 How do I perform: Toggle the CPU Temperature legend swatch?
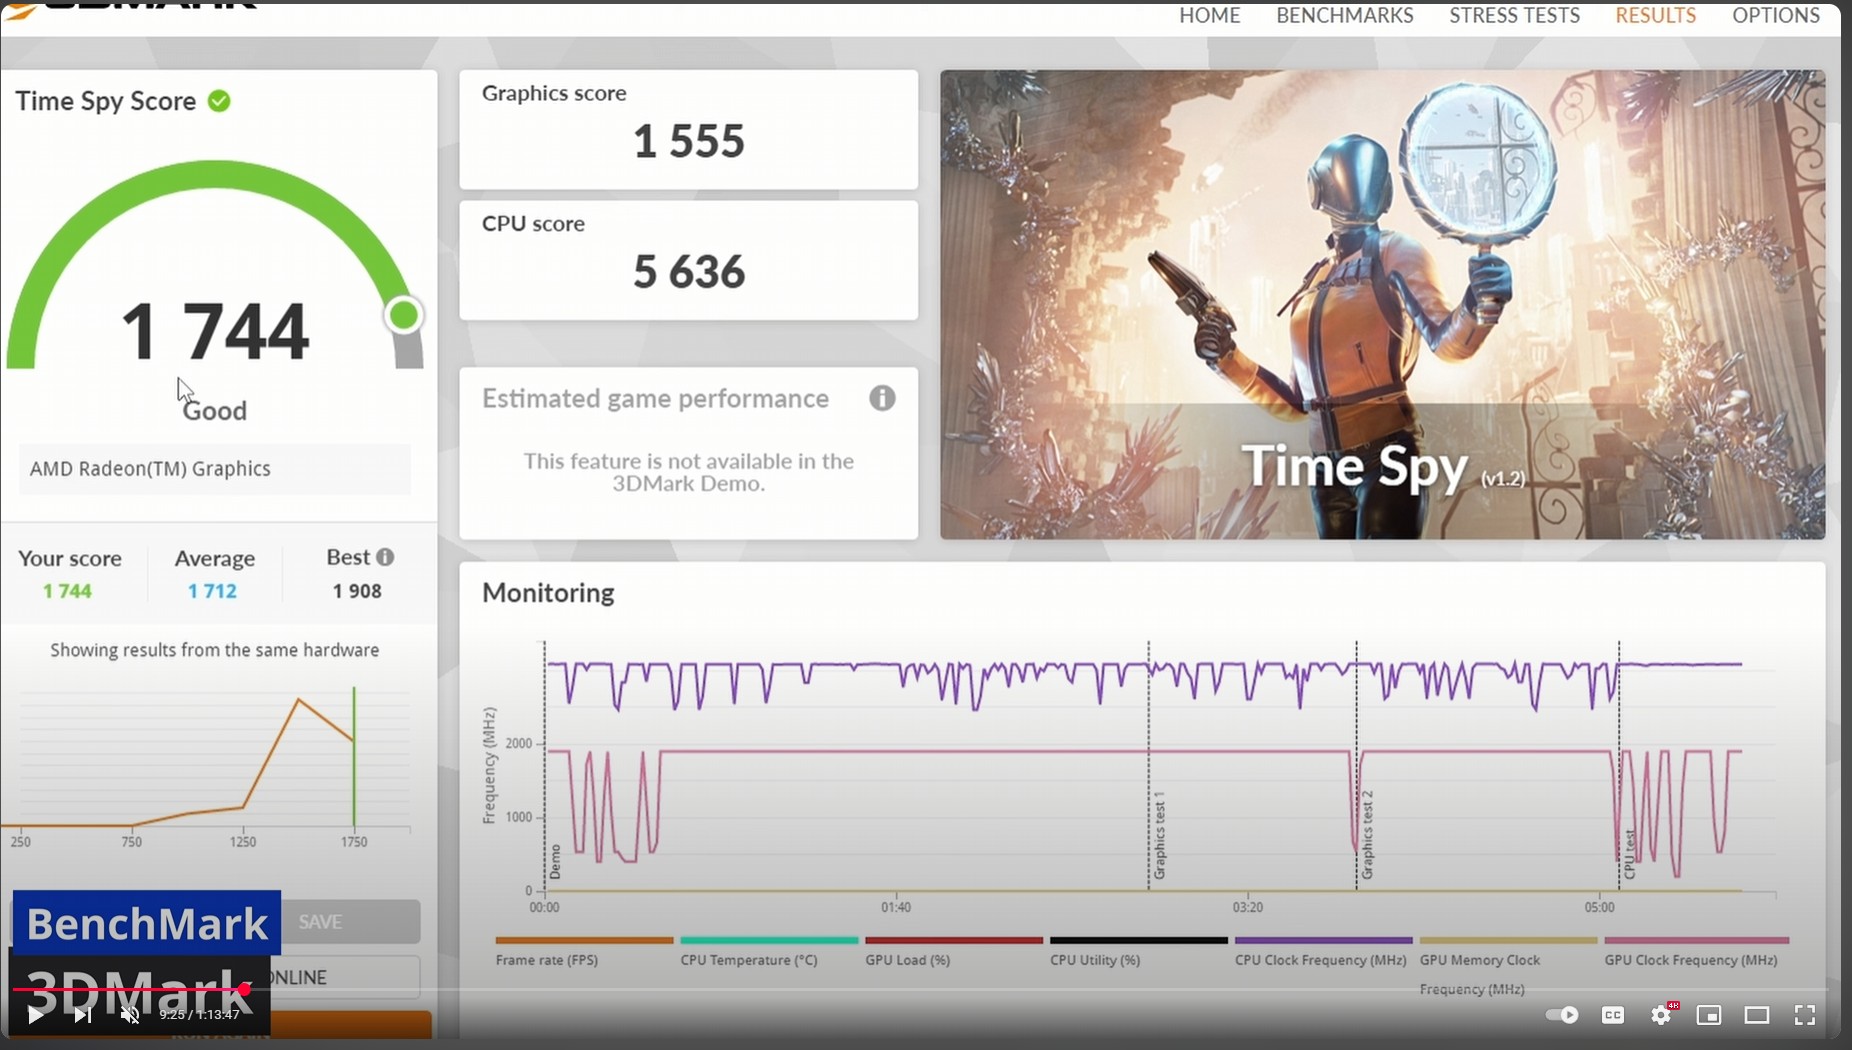coord(769,940)
